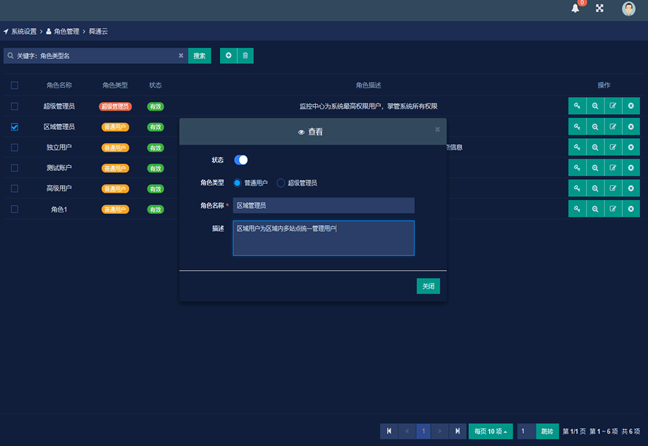Click the view icon for 超级管理员 row
648x446 pixels.
tap(595, 106)
